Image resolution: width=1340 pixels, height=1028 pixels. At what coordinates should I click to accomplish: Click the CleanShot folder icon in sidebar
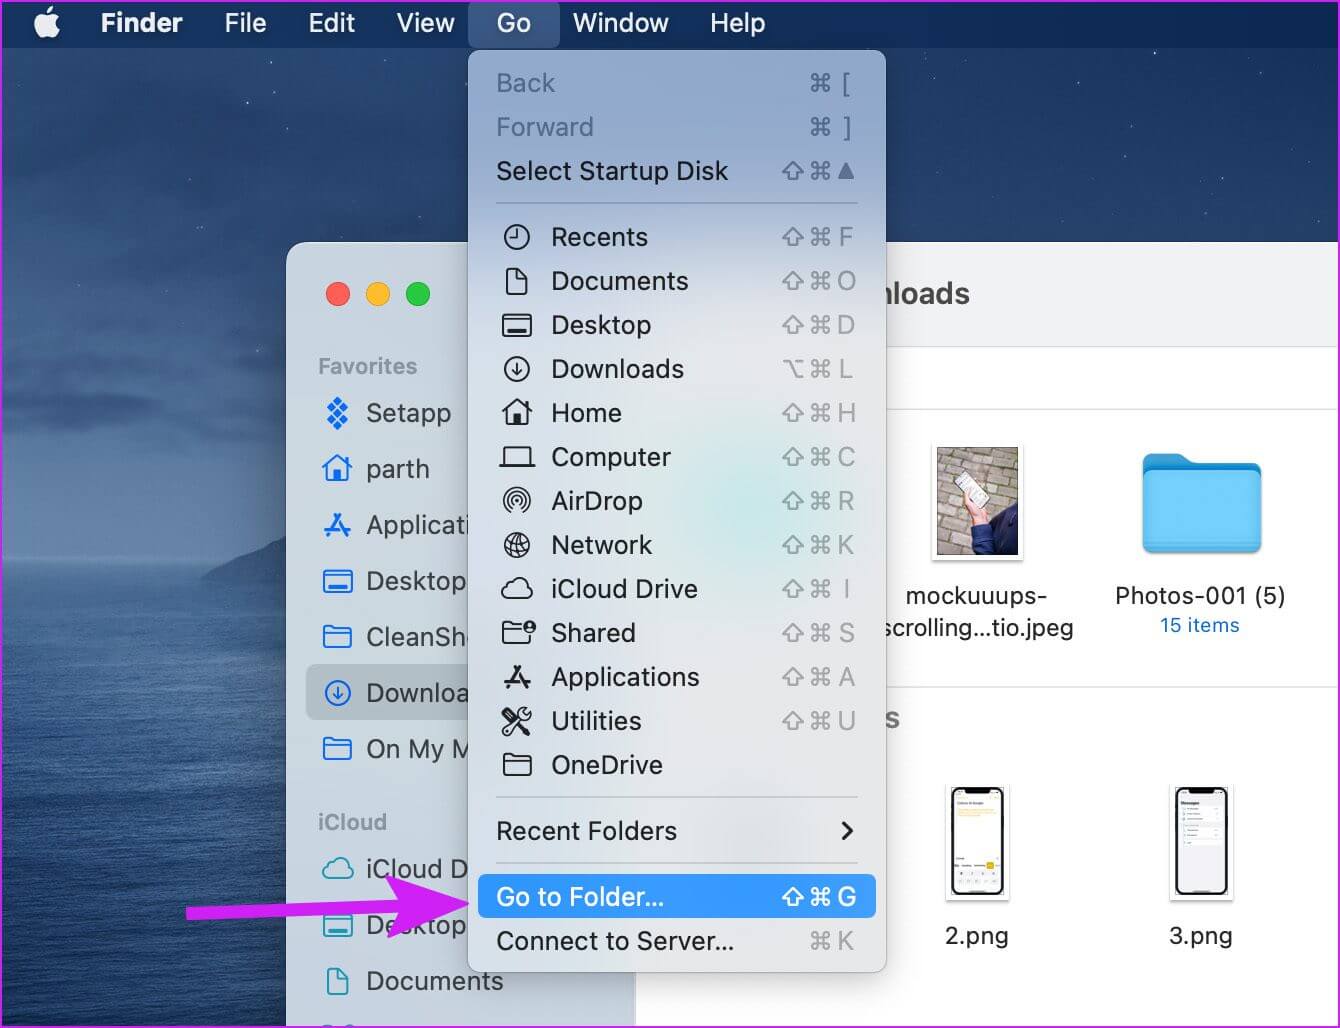[x=338, y=637]
